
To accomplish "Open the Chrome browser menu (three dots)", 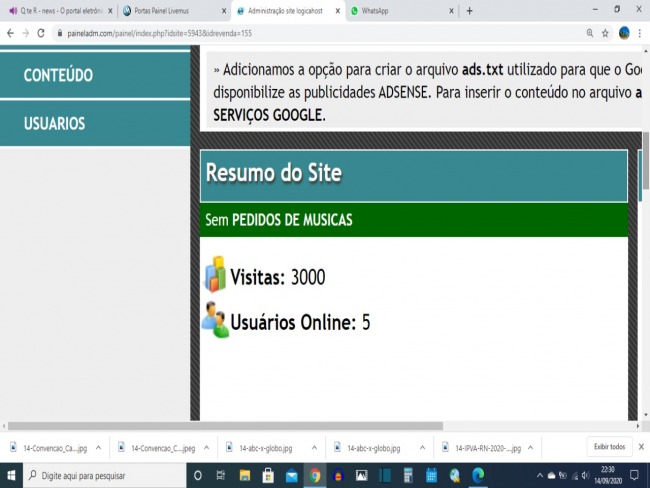I will point(641,33).
